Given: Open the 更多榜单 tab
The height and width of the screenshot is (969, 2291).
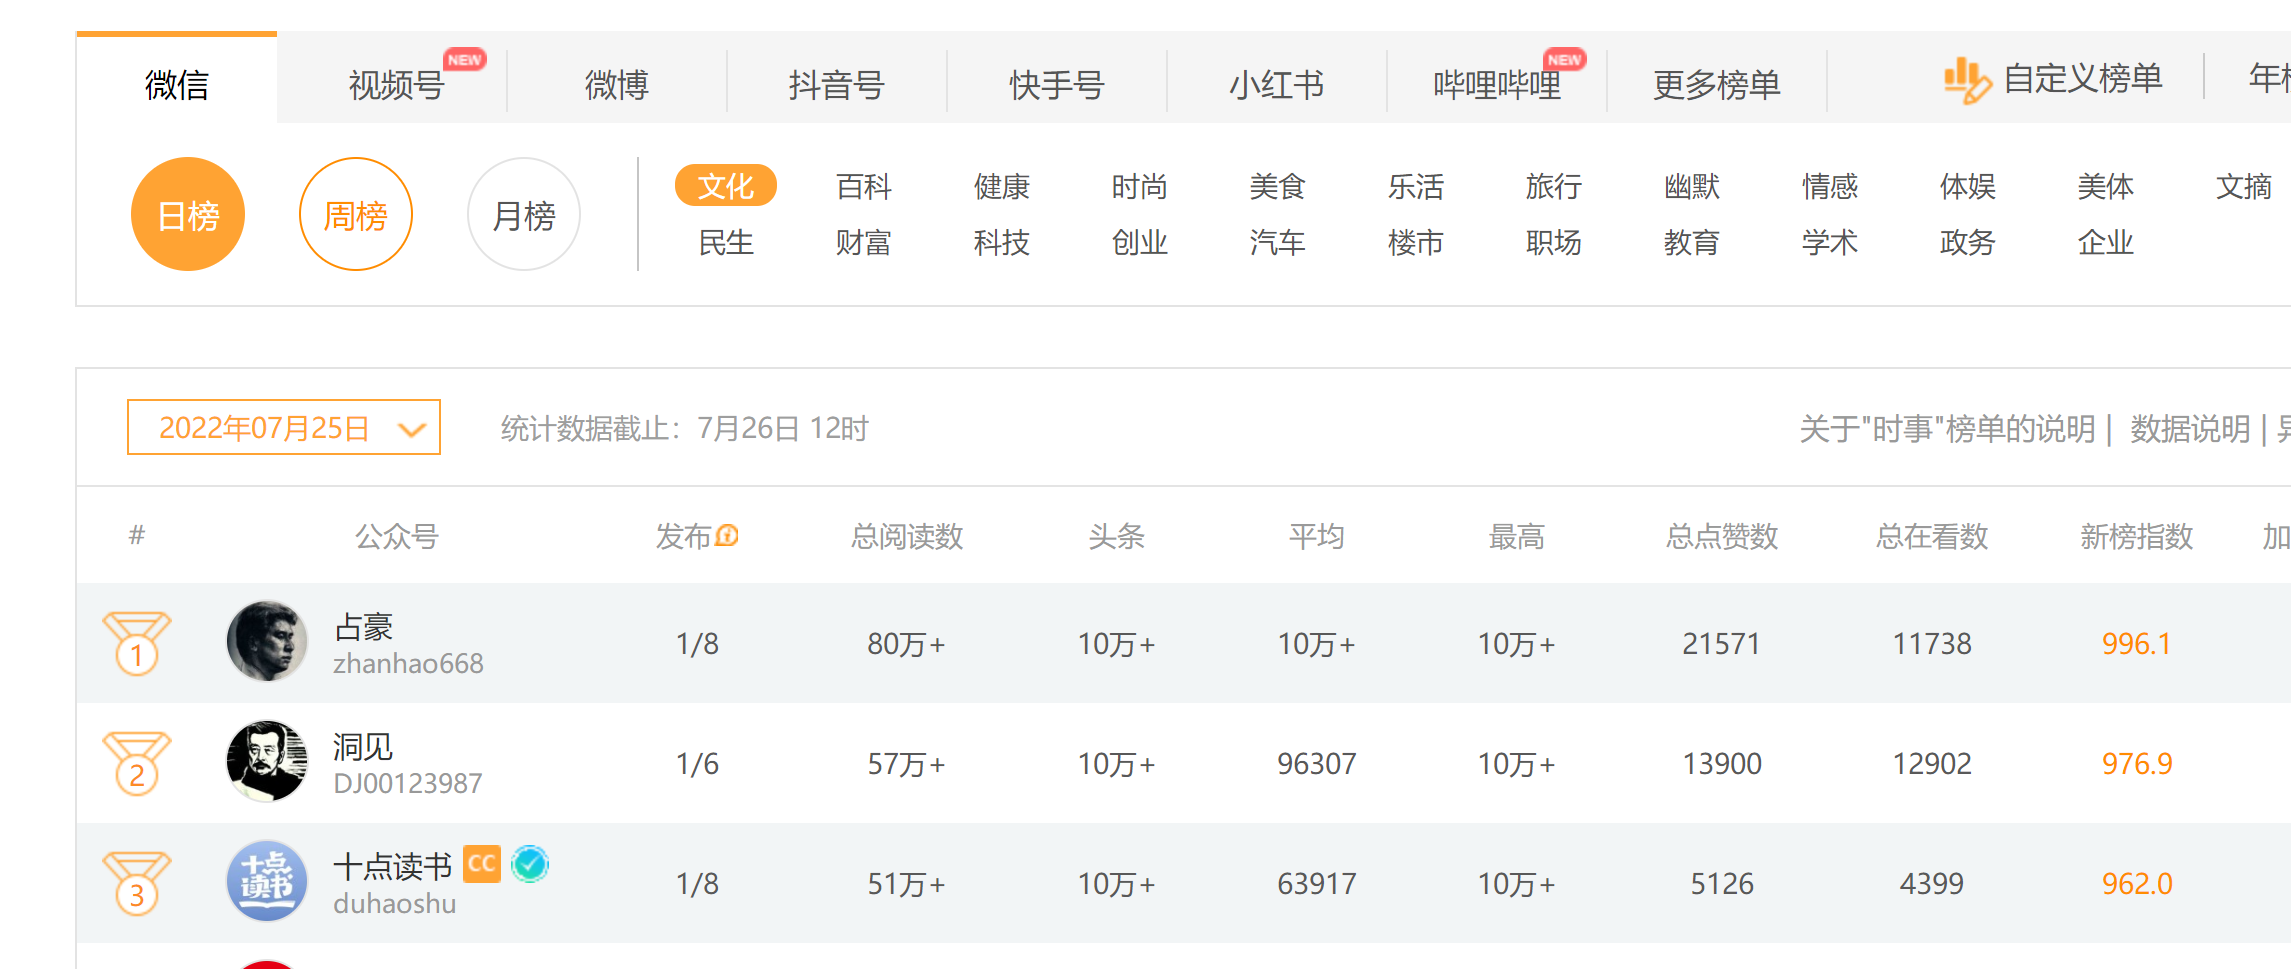Looking at the screenshot, I should [x=1717, y=85].
